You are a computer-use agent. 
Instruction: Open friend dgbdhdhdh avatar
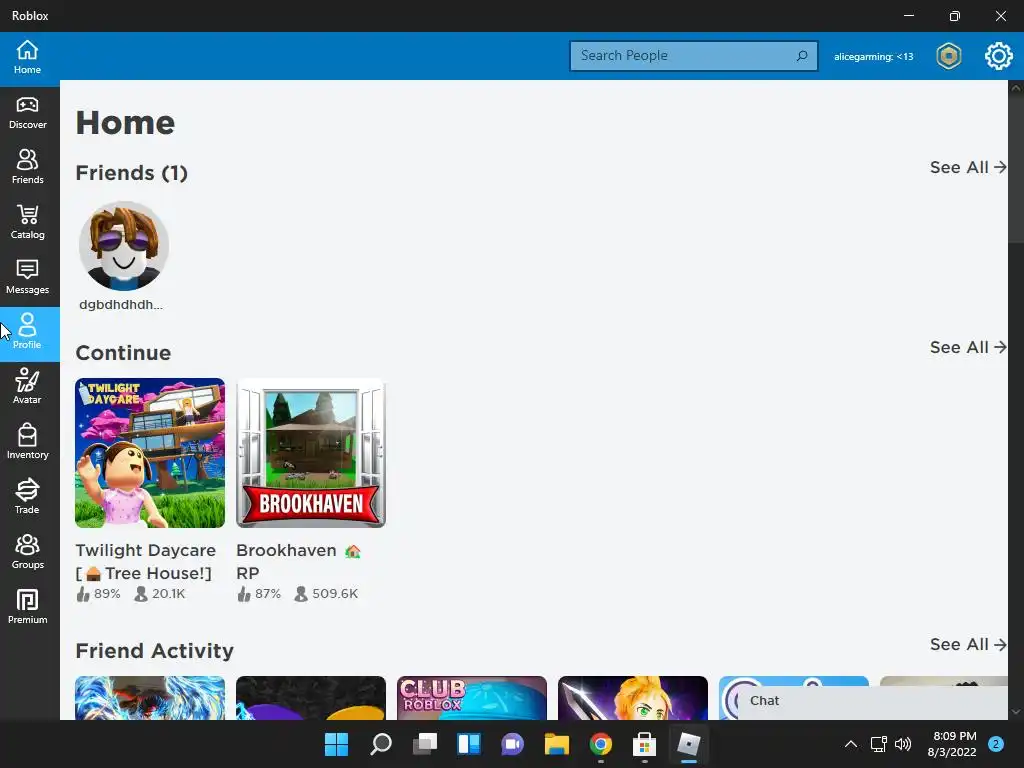tap(124, 246)
